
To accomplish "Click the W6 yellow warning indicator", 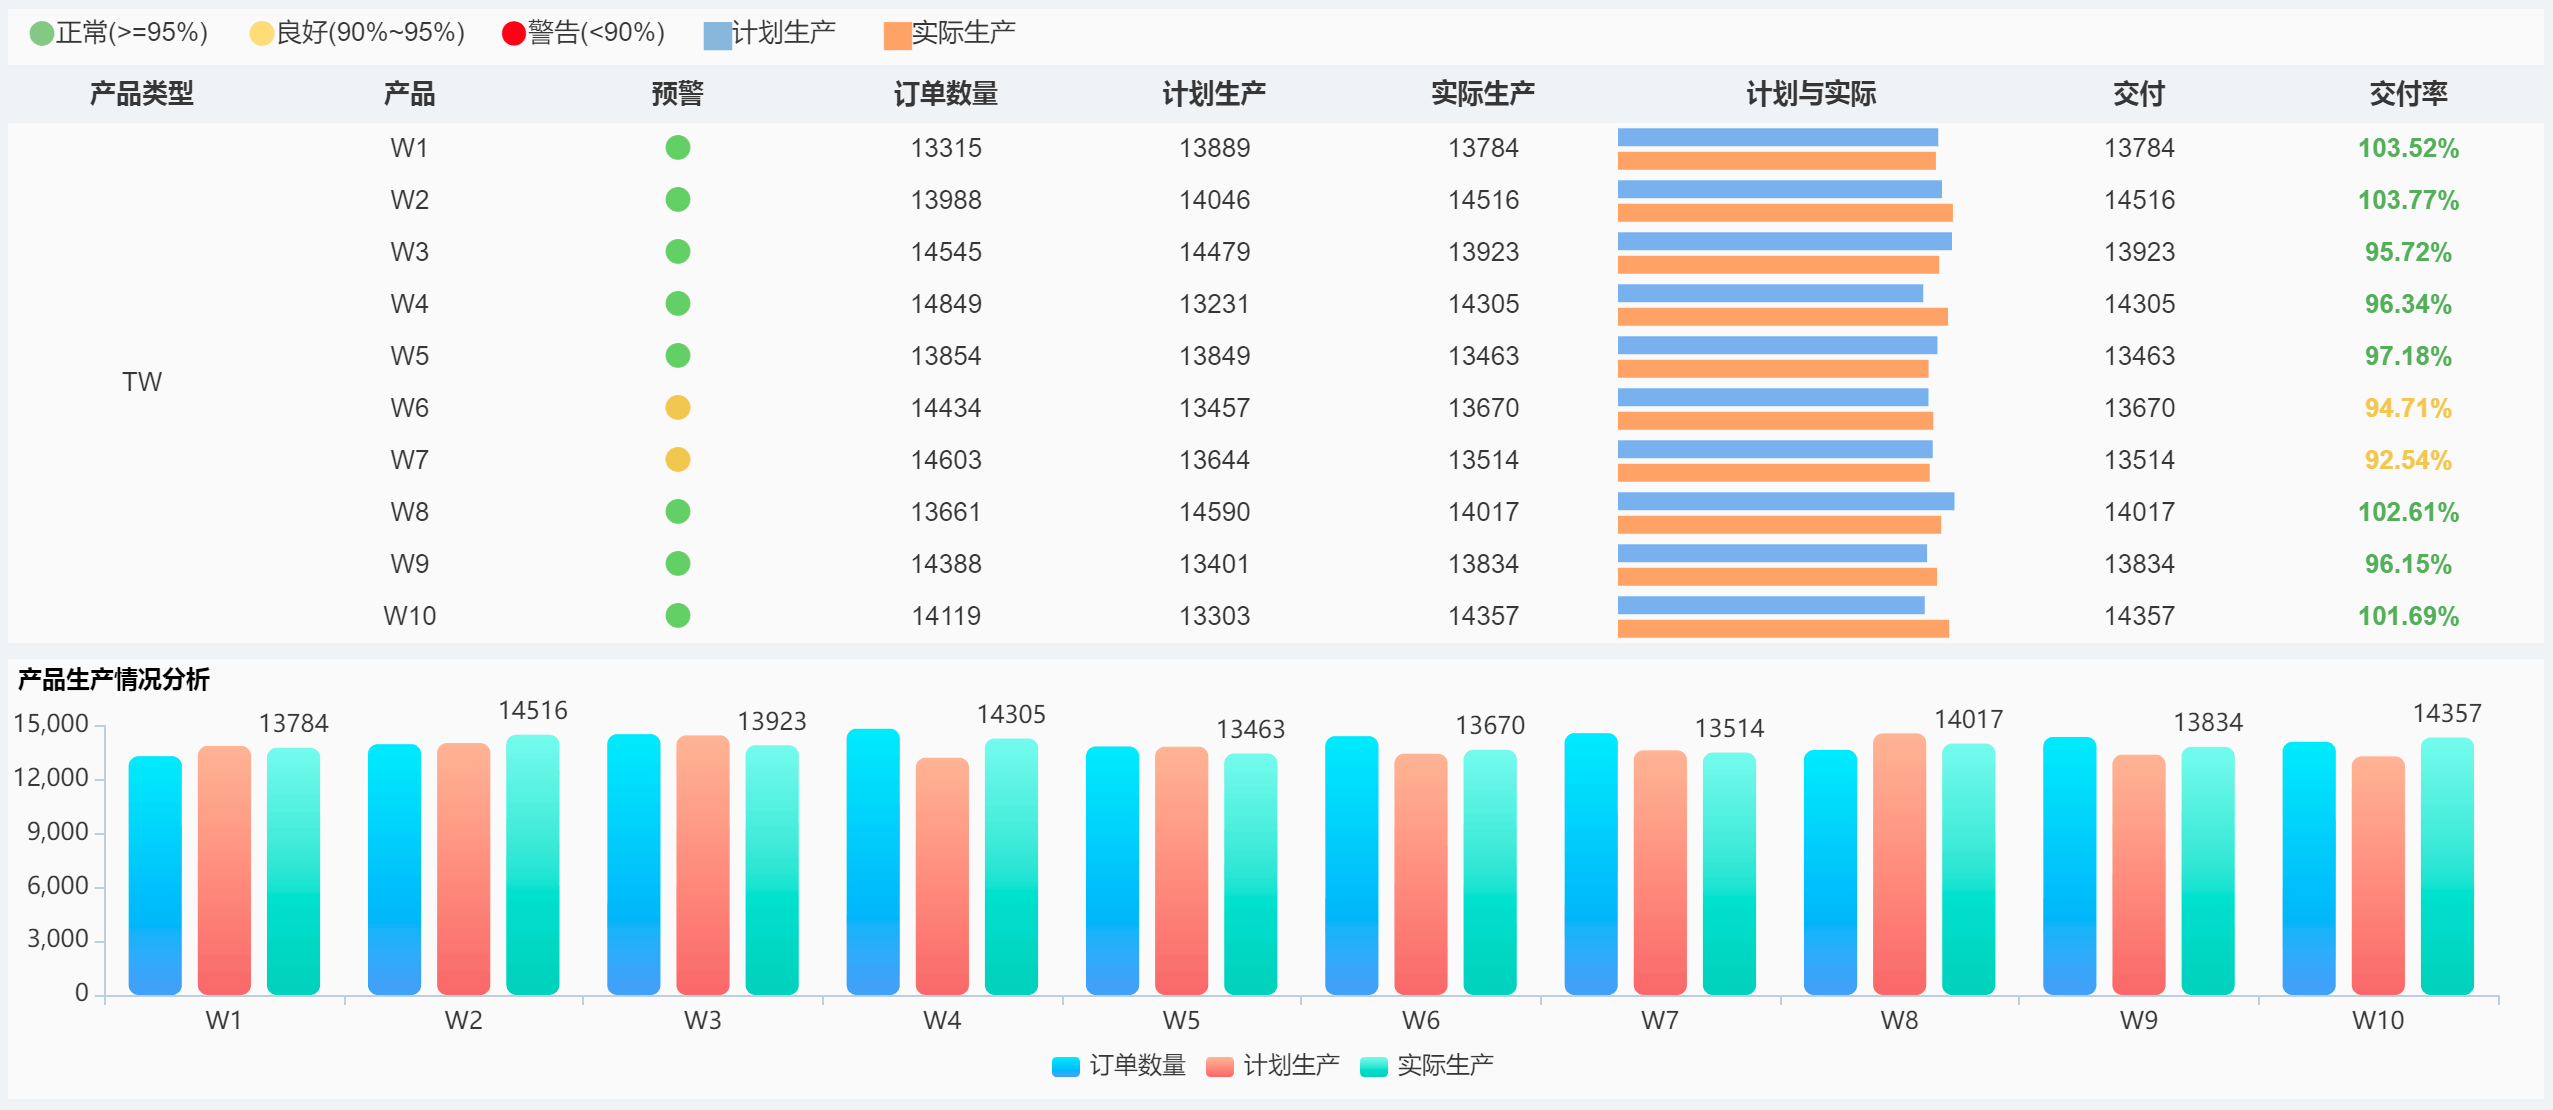I will tap(677, 408).
